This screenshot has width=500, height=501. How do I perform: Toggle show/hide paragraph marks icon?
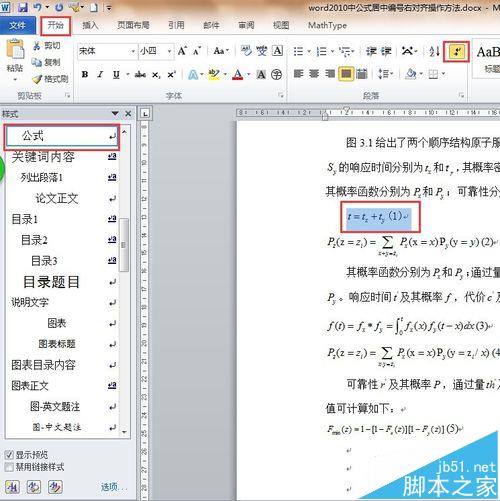coord(456,52)
